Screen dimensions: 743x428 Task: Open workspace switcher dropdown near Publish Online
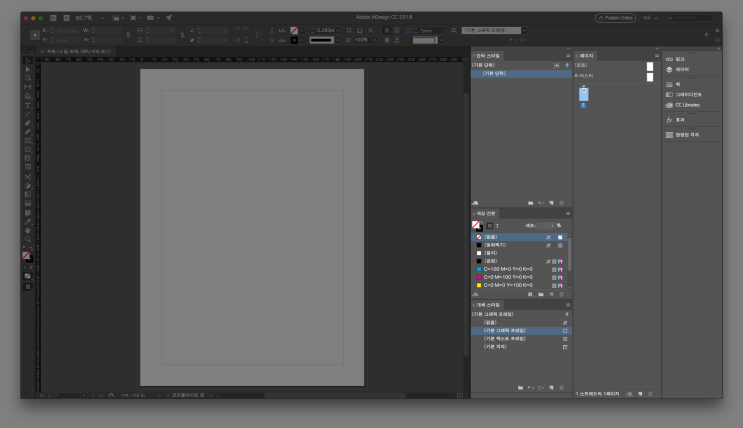pyautogui.click(x=650, y=18)
